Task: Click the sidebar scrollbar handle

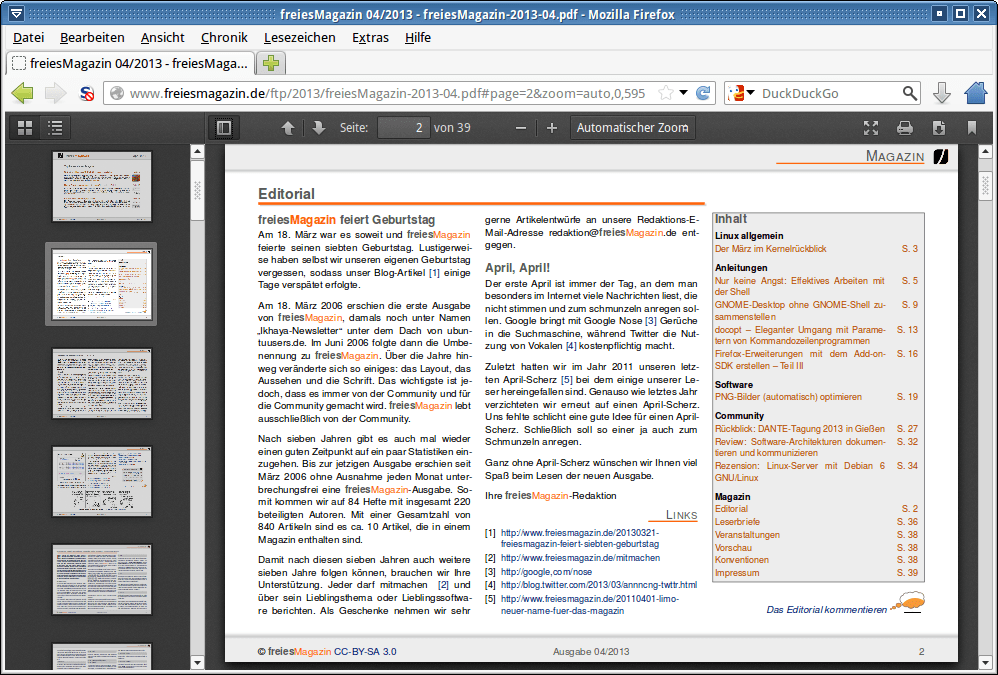Action: point(197,190)
